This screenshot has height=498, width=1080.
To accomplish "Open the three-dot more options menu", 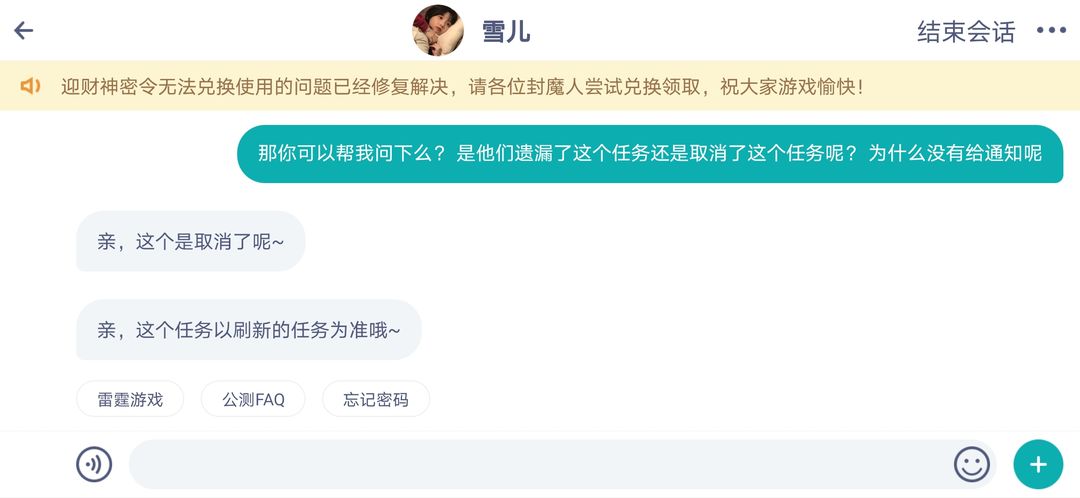I will (1051, 31).
